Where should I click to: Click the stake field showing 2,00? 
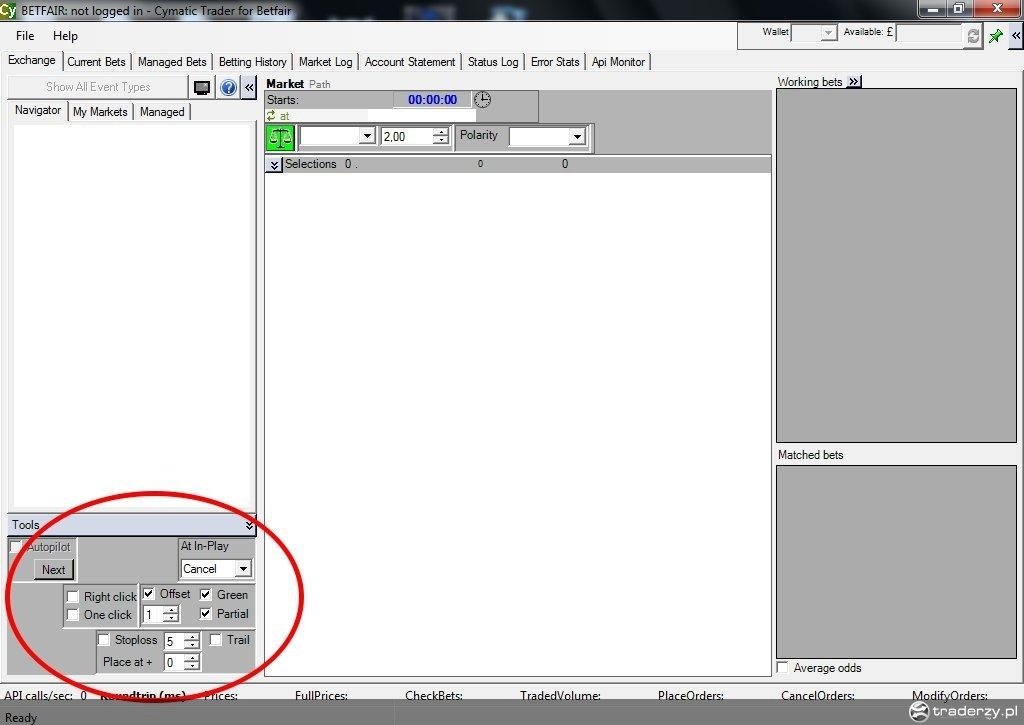click(x=407, y=137)
